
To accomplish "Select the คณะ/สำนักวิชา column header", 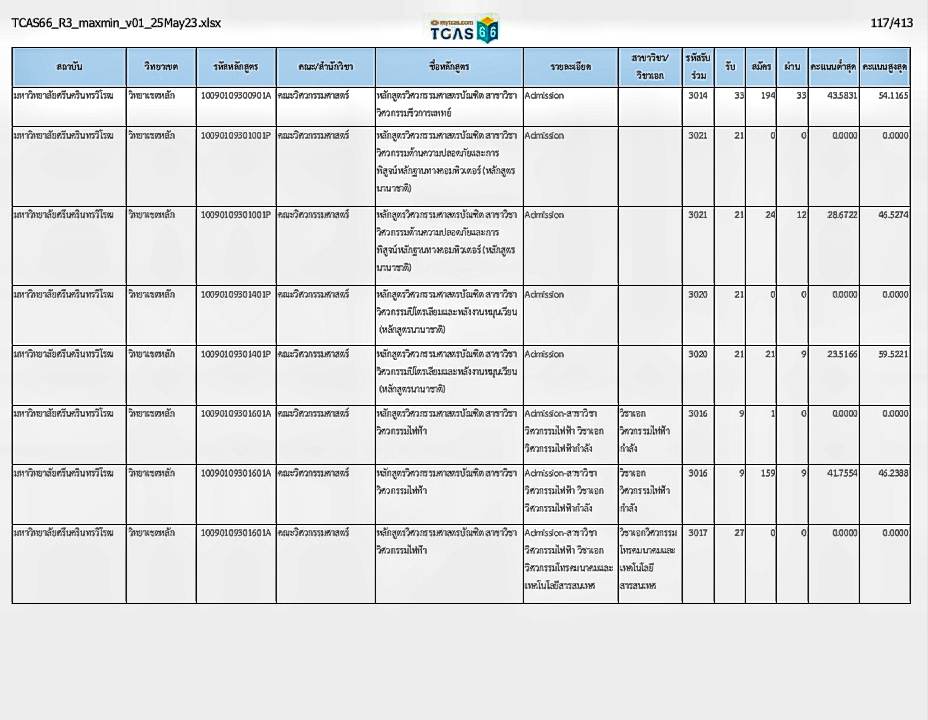I will coord(325,67).
